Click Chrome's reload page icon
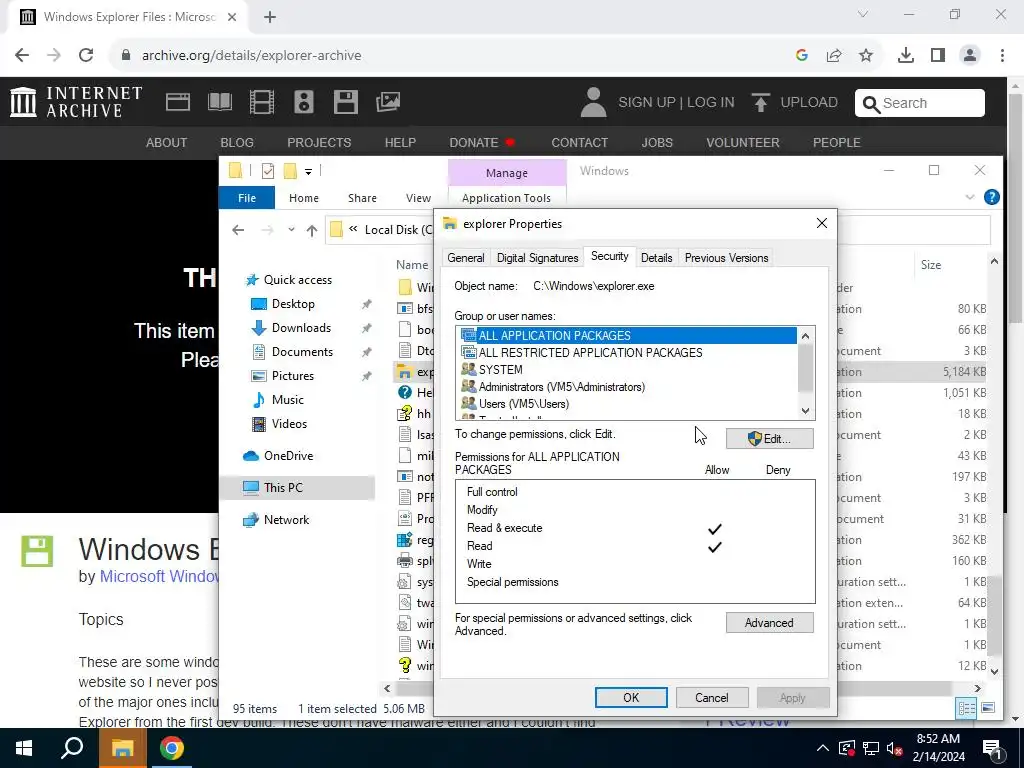 86,55
